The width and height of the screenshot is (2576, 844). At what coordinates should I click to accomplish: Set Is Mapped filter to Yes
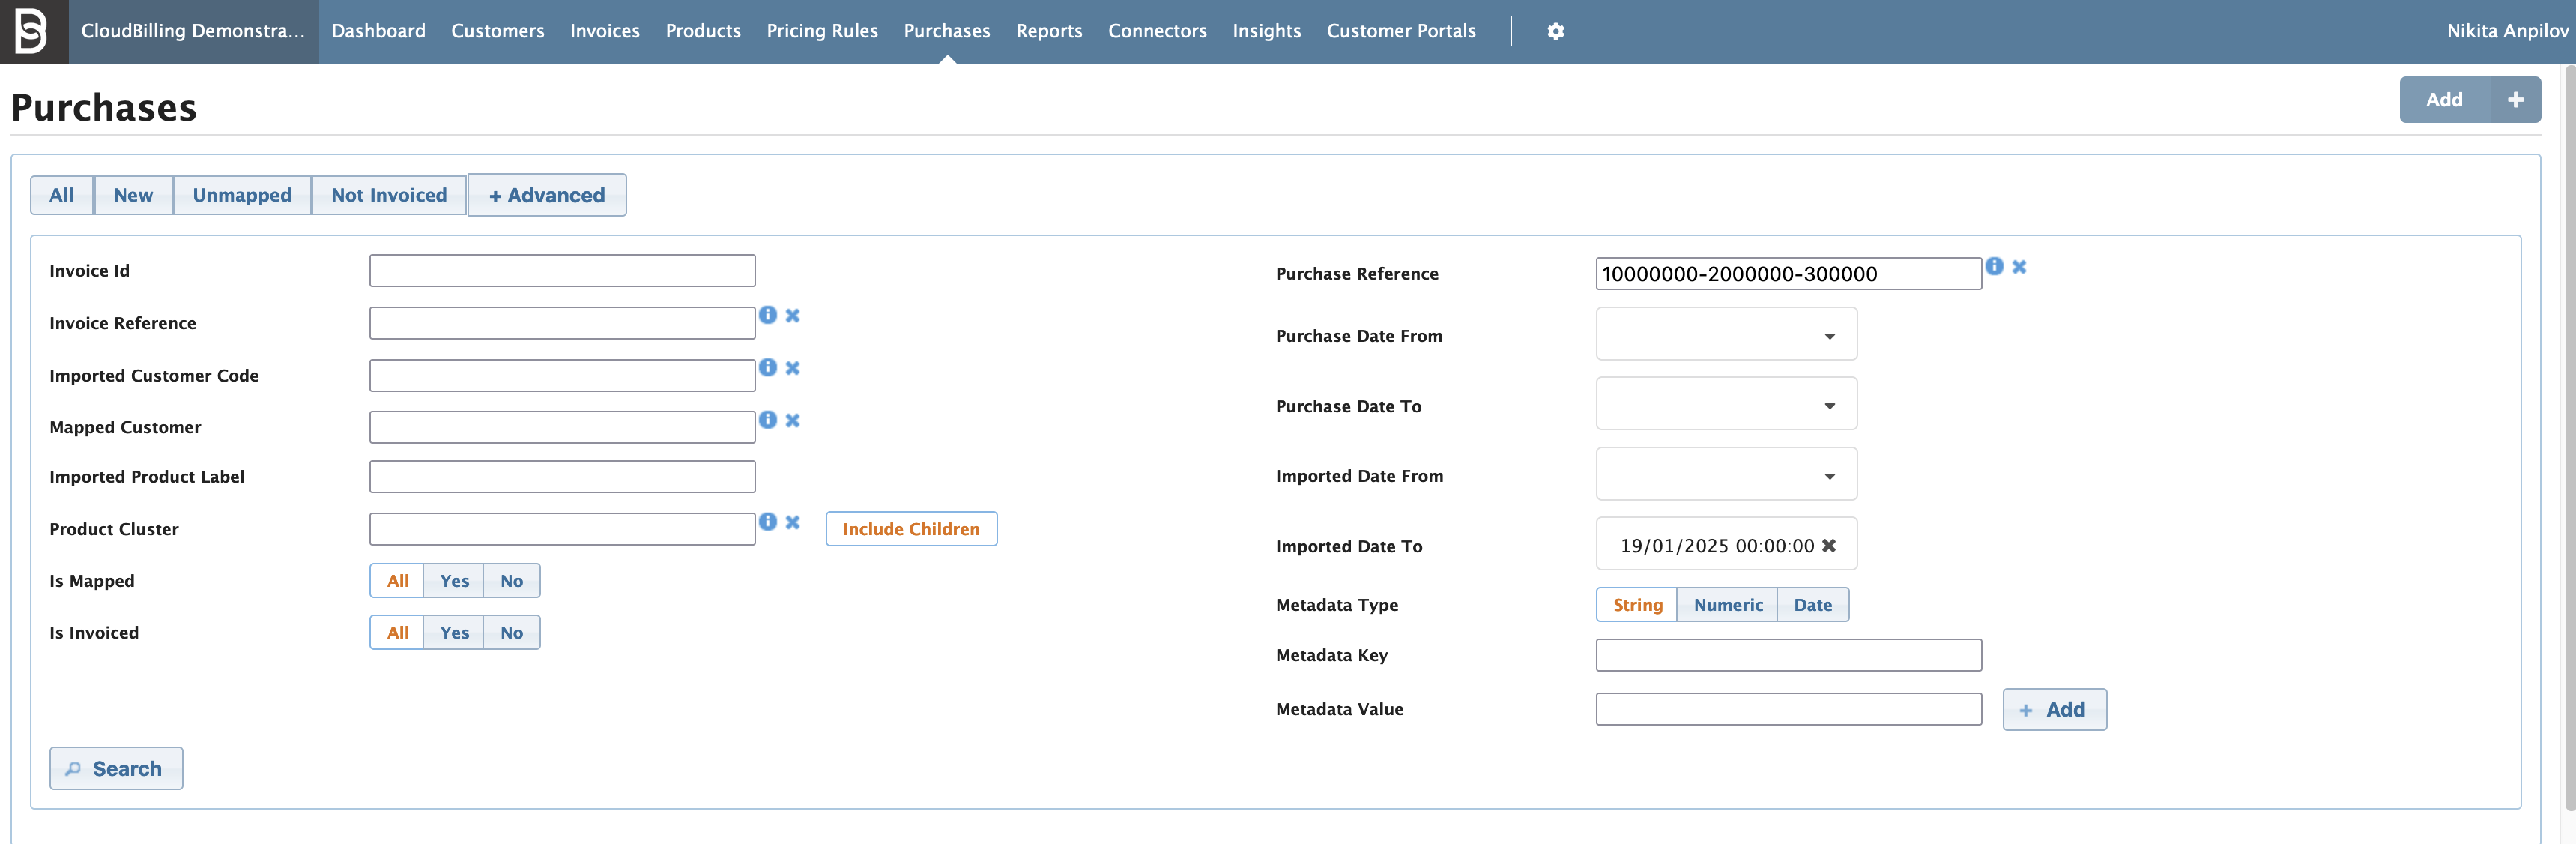(454, 580)
